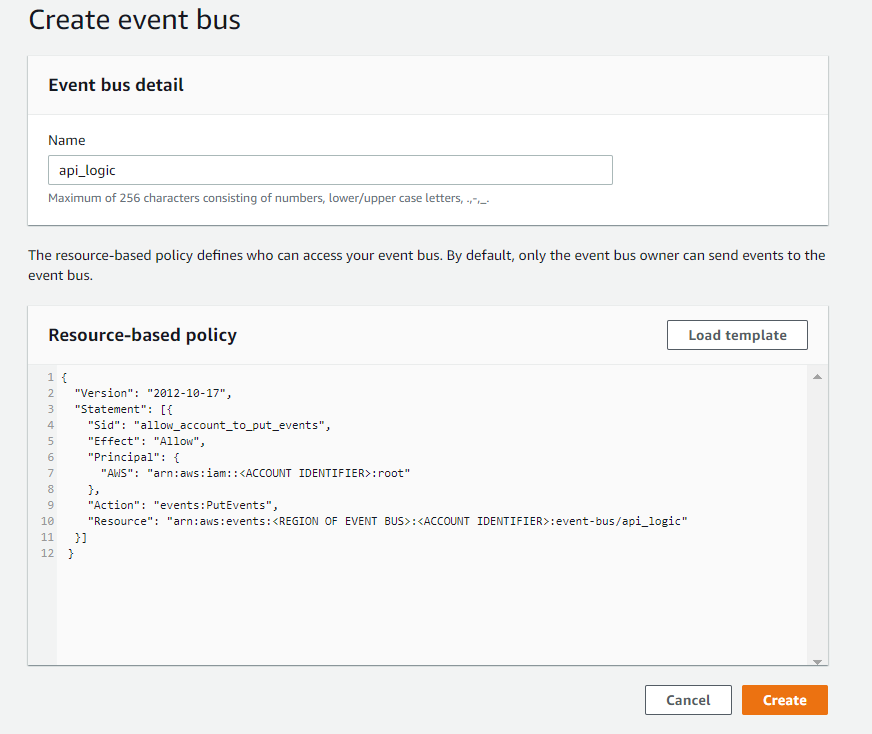The height and width of the screenshot is (734, 872).
Task: Click the Create event bus page title
Action: (x=134, y=19)
